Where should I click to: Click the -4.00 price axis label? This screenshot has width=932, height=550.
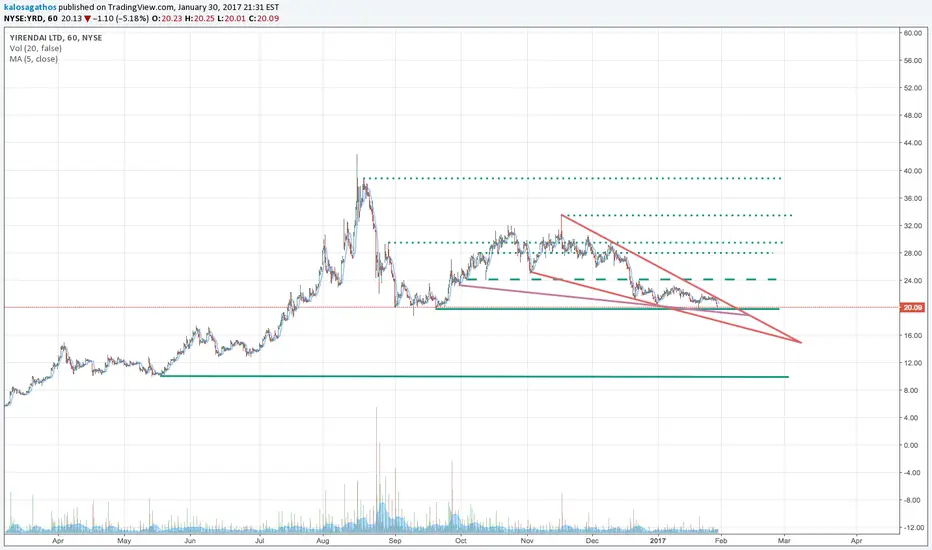click(912, 473)
